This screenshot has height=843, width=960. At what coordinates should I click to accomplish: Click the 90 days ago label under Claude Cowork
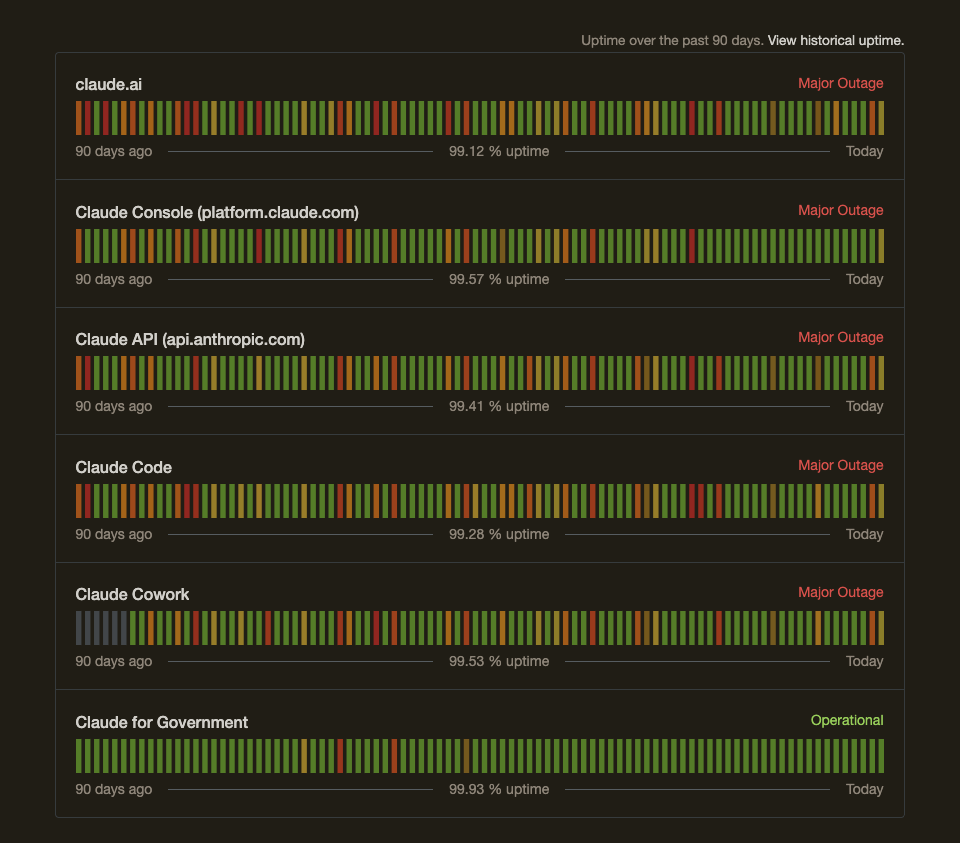click(x=114, y=661)
